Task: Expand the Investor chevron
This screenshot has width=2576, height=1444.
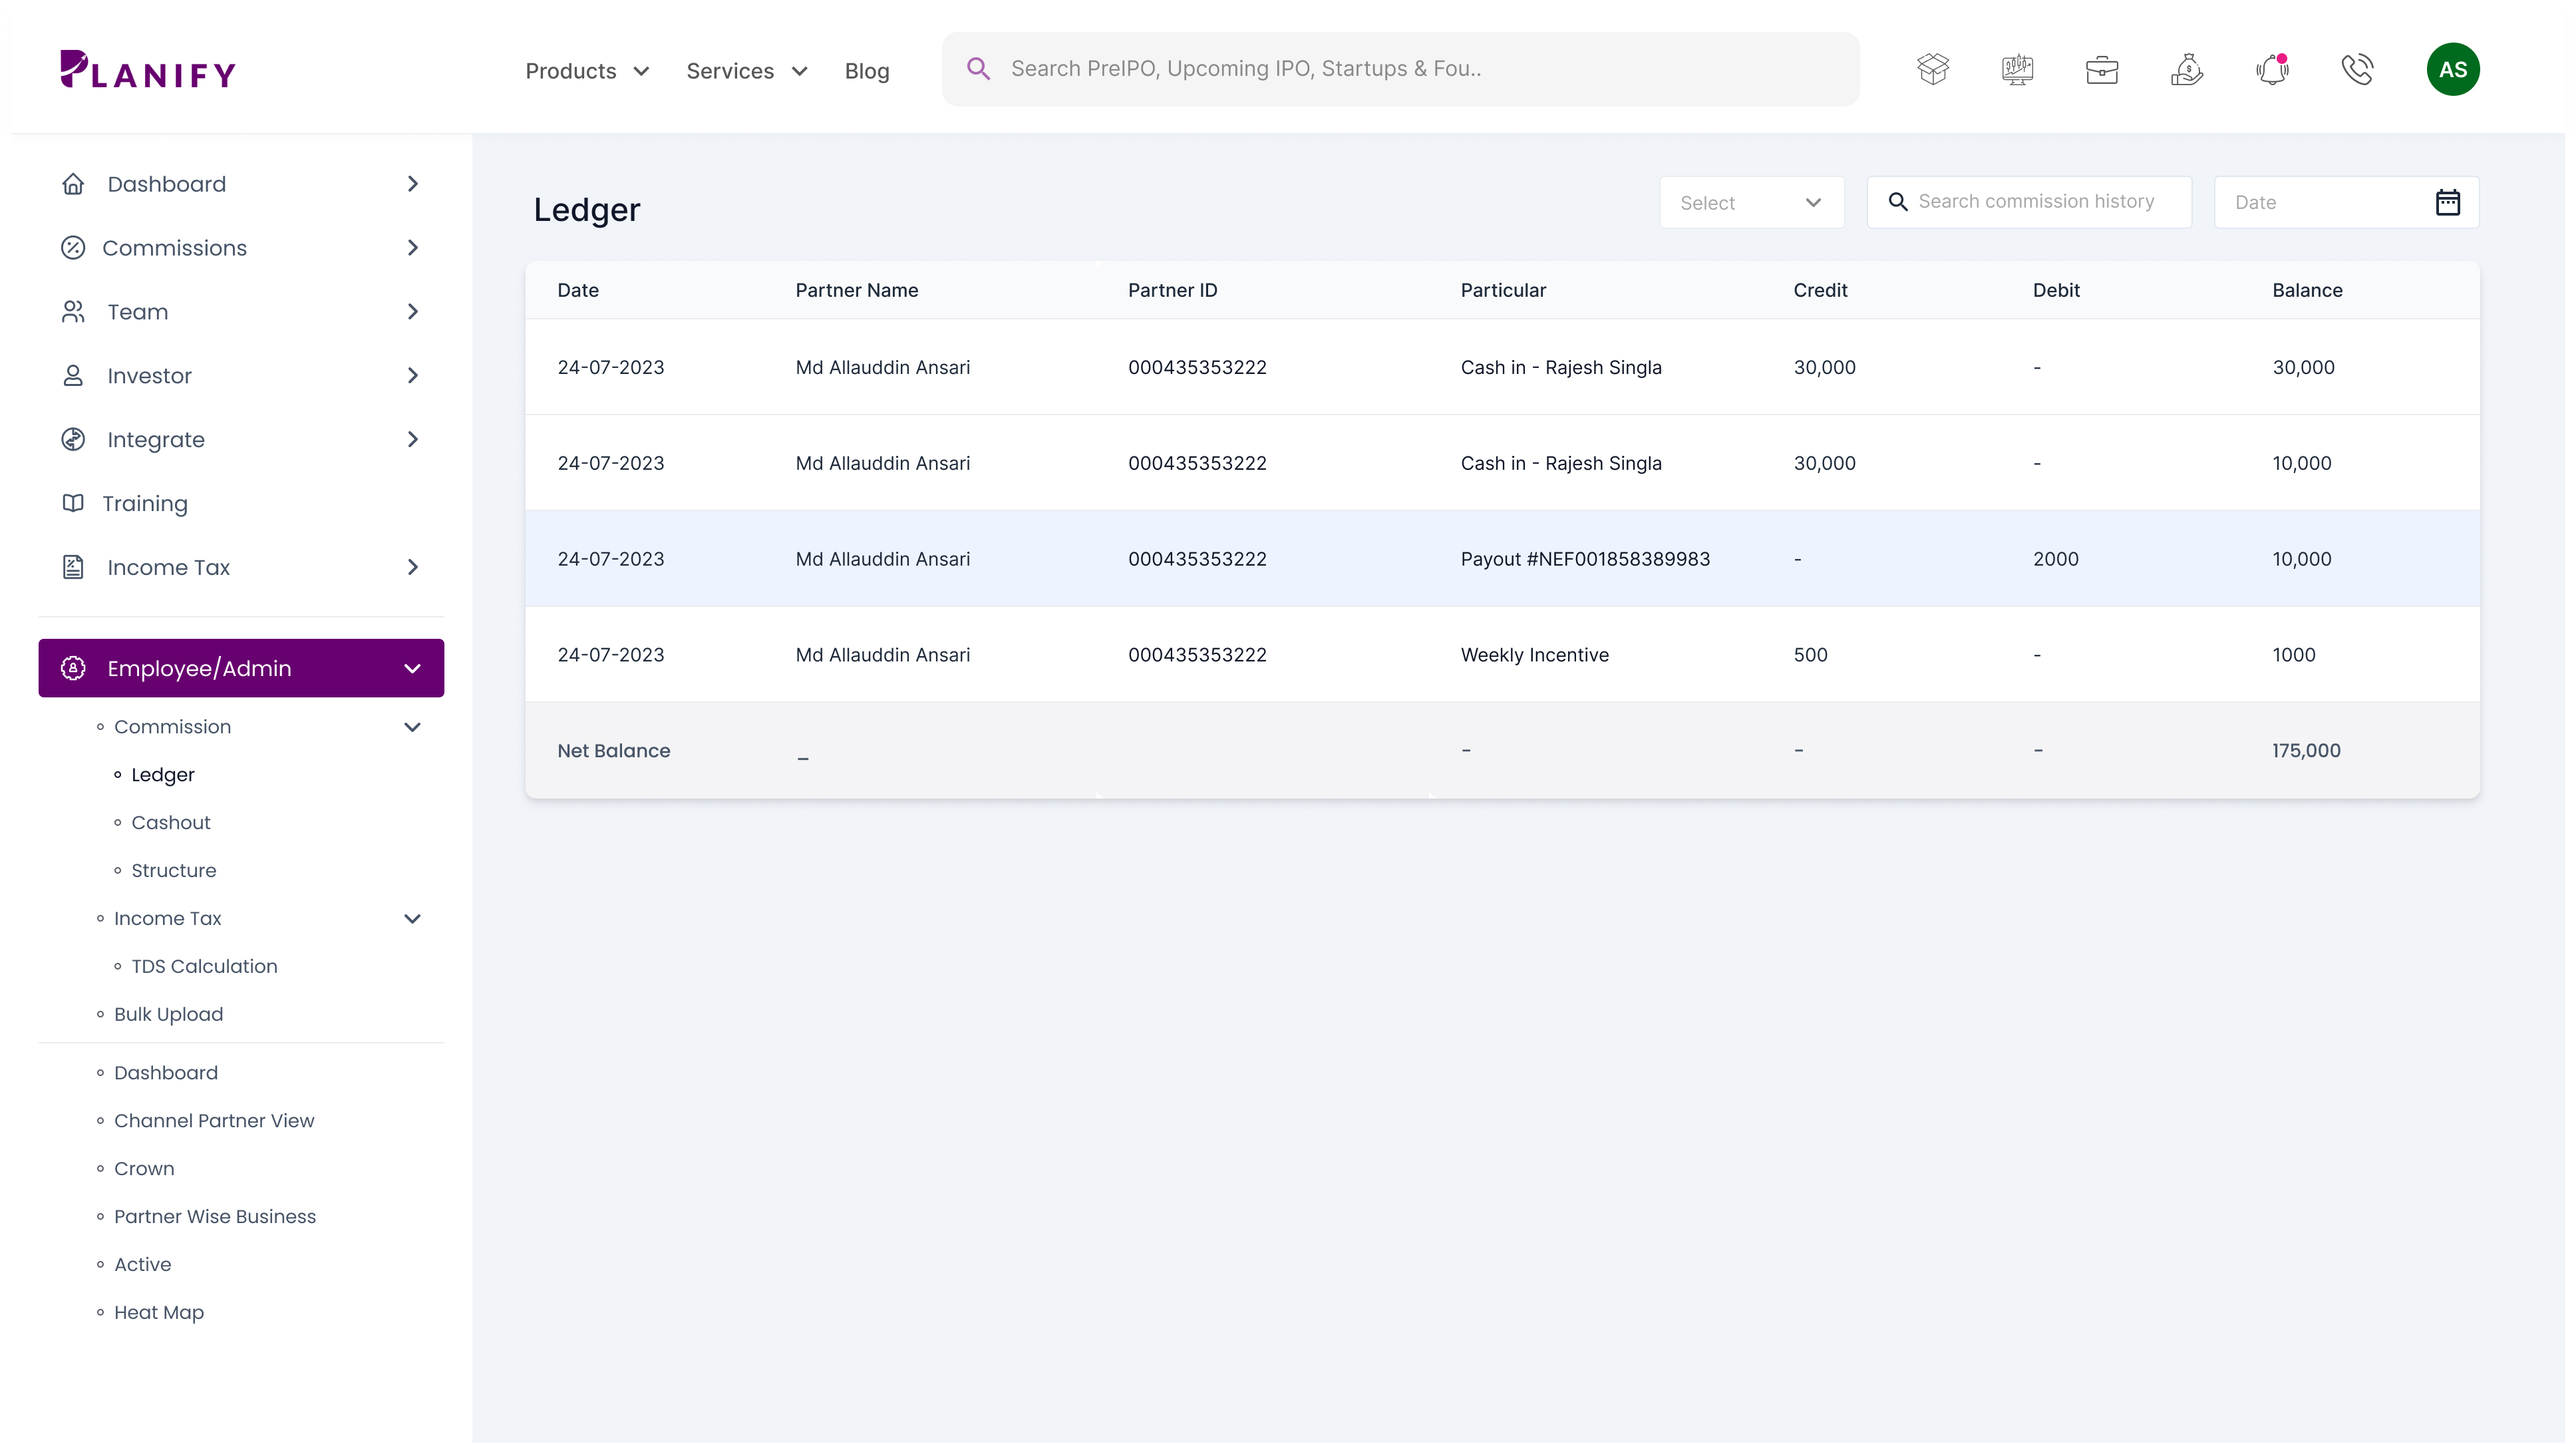Action: click(413, 376)
